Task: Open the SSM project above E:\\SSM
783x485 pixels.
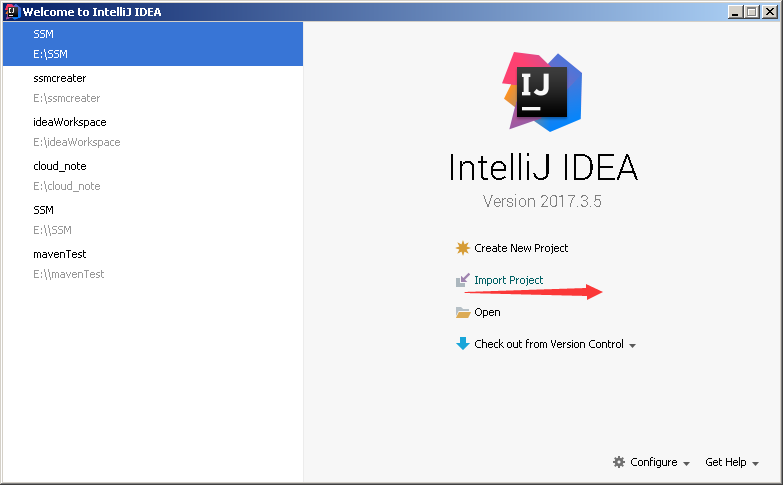Action: tap(153, 220)
